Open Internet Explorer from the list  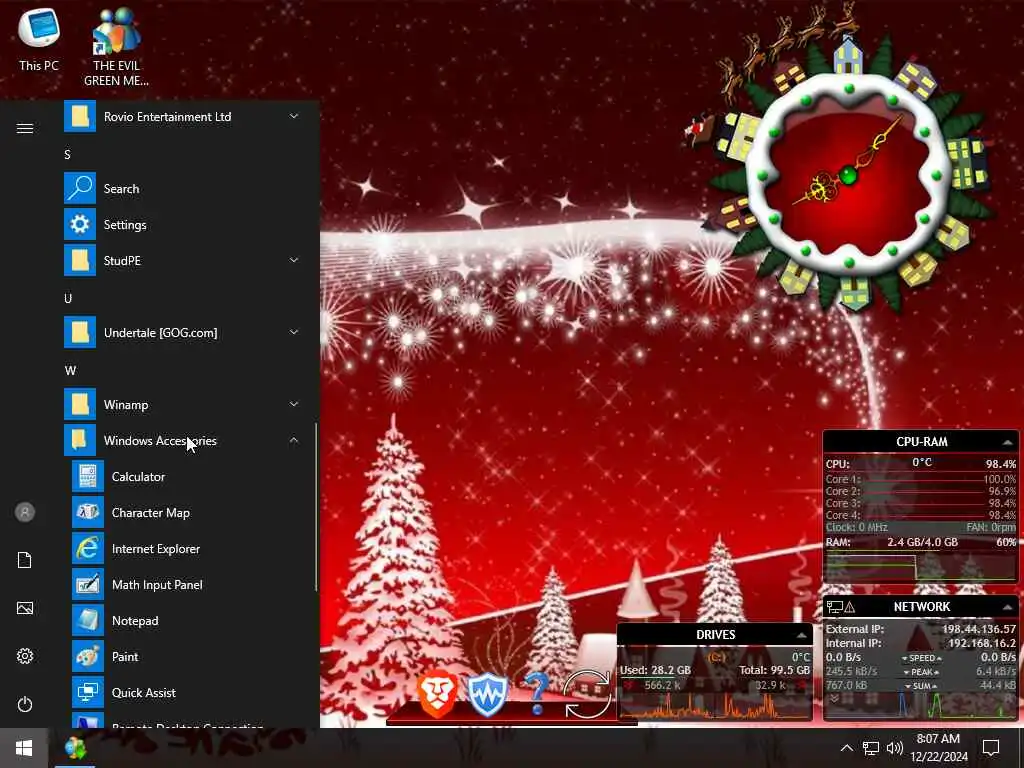(183, 549)
